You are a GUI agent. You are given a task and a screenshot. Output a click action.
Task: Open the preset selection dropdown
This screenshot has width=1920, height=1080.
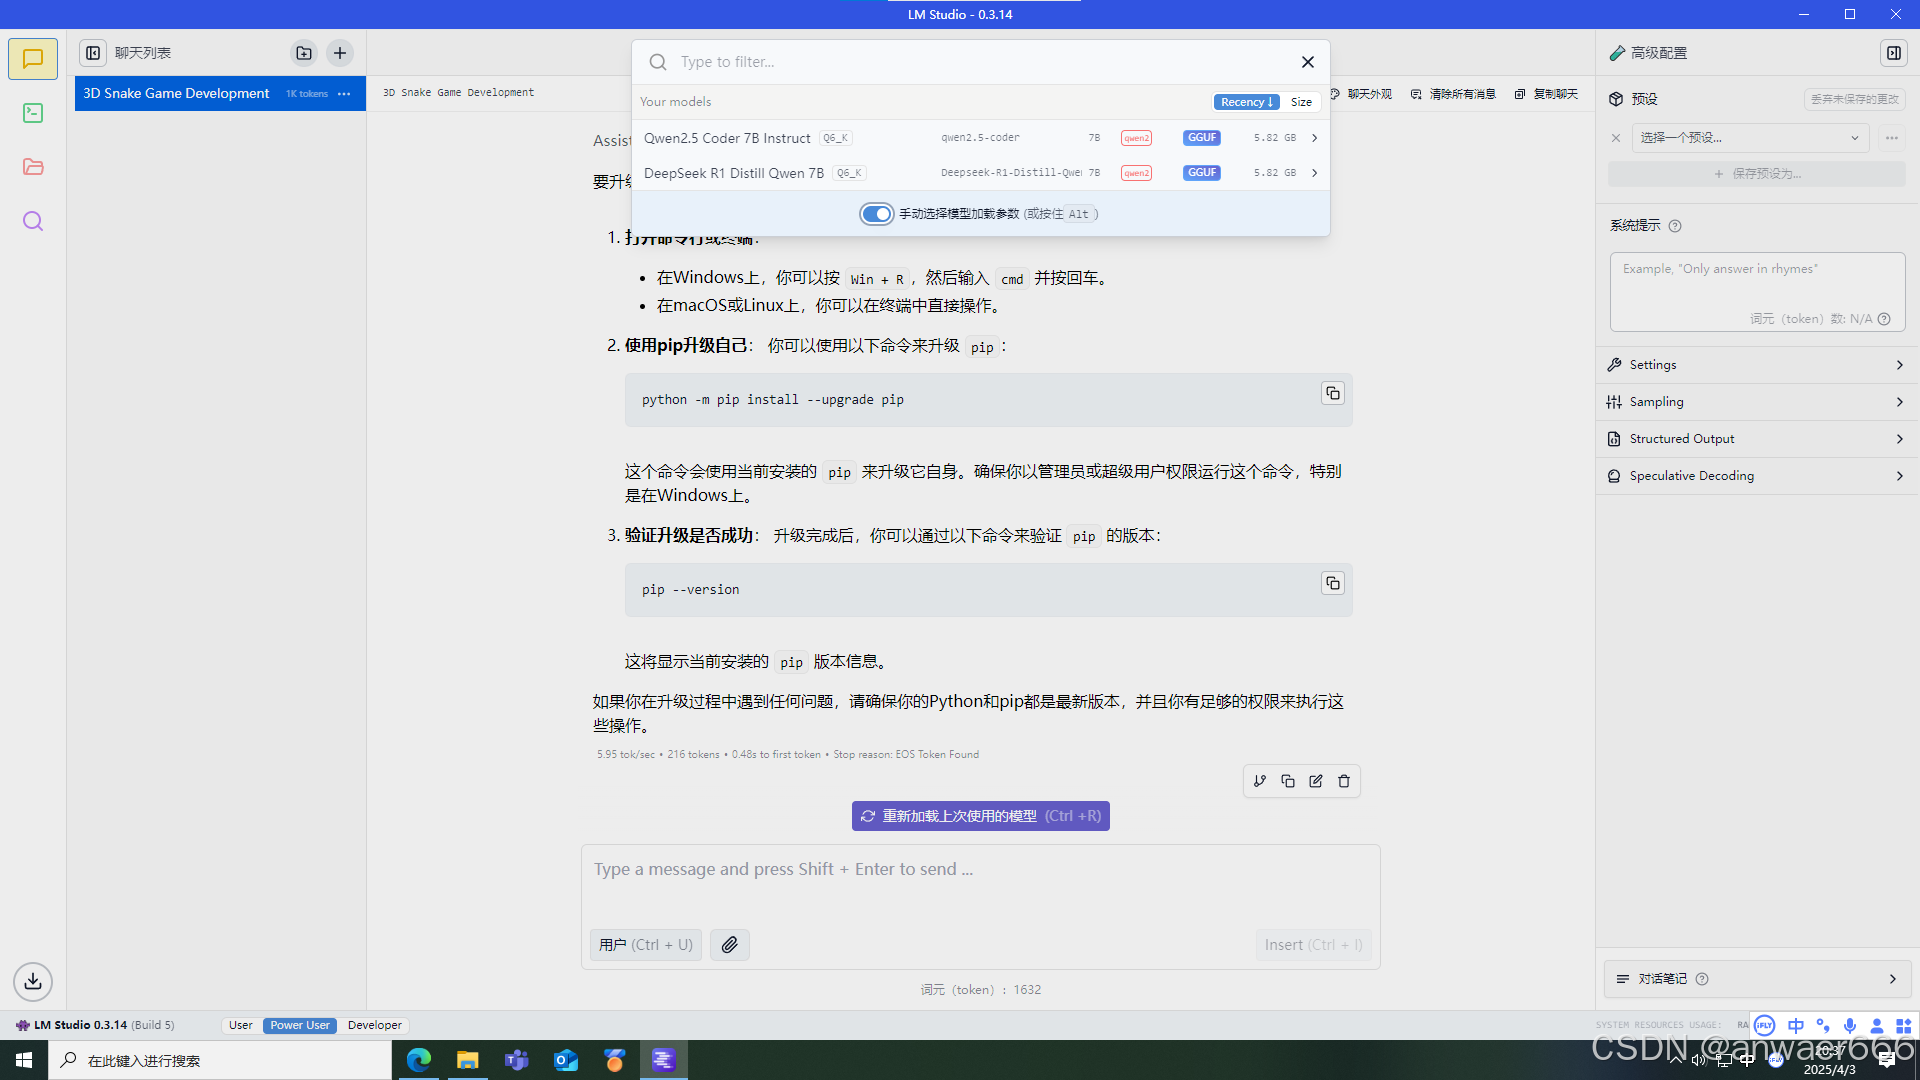tap(1750, 138)
